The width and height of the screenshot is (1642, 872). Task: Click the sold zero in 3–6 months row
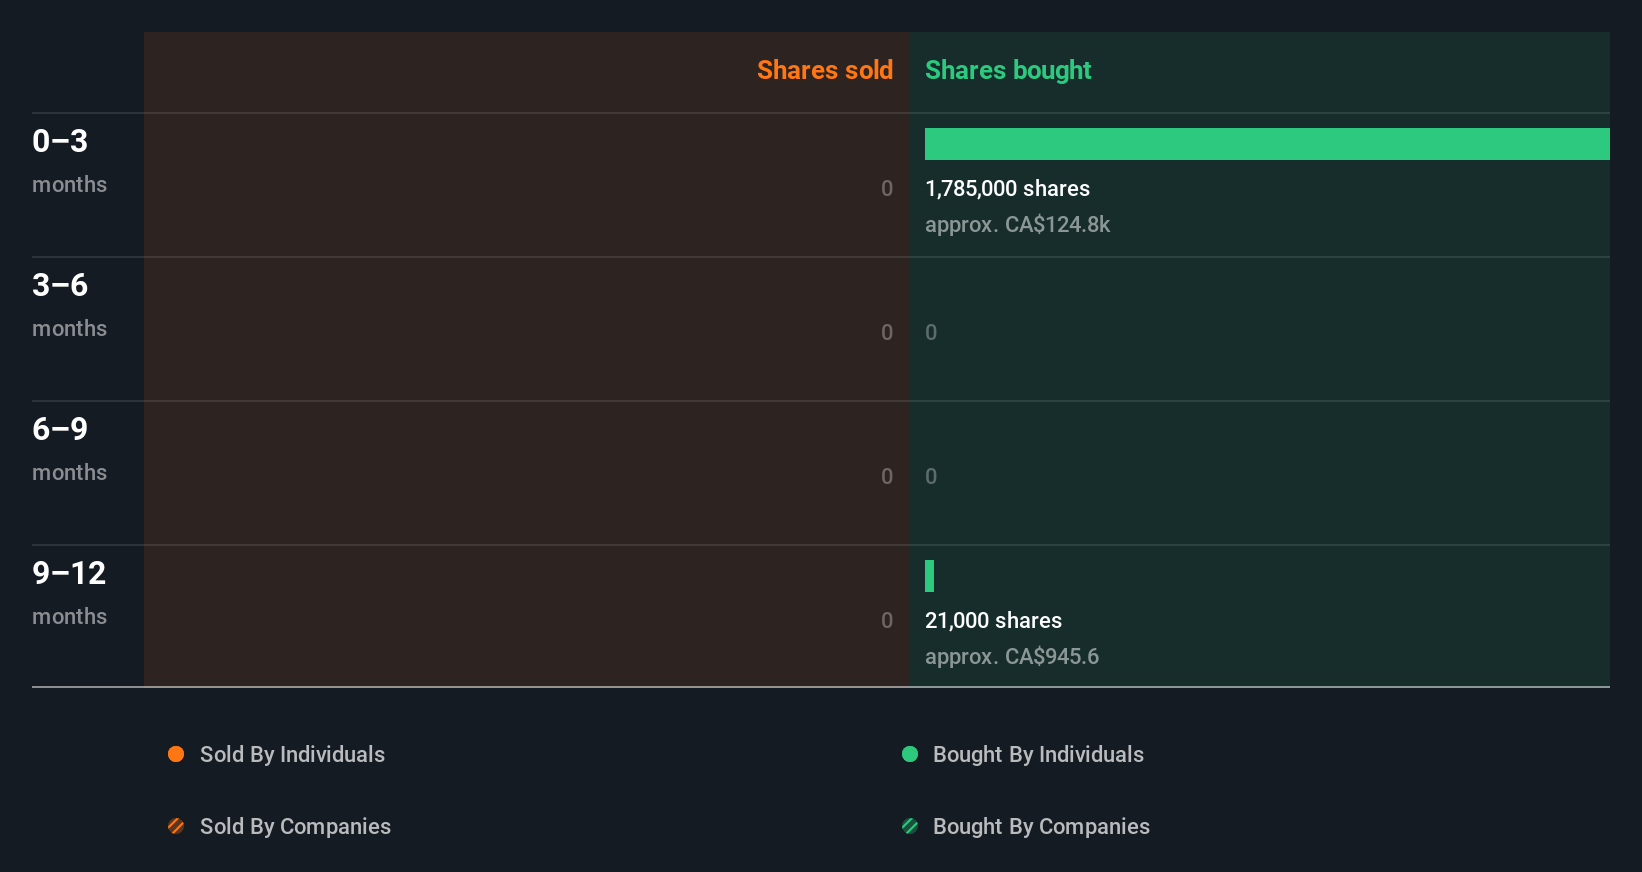tap(887, 332)
